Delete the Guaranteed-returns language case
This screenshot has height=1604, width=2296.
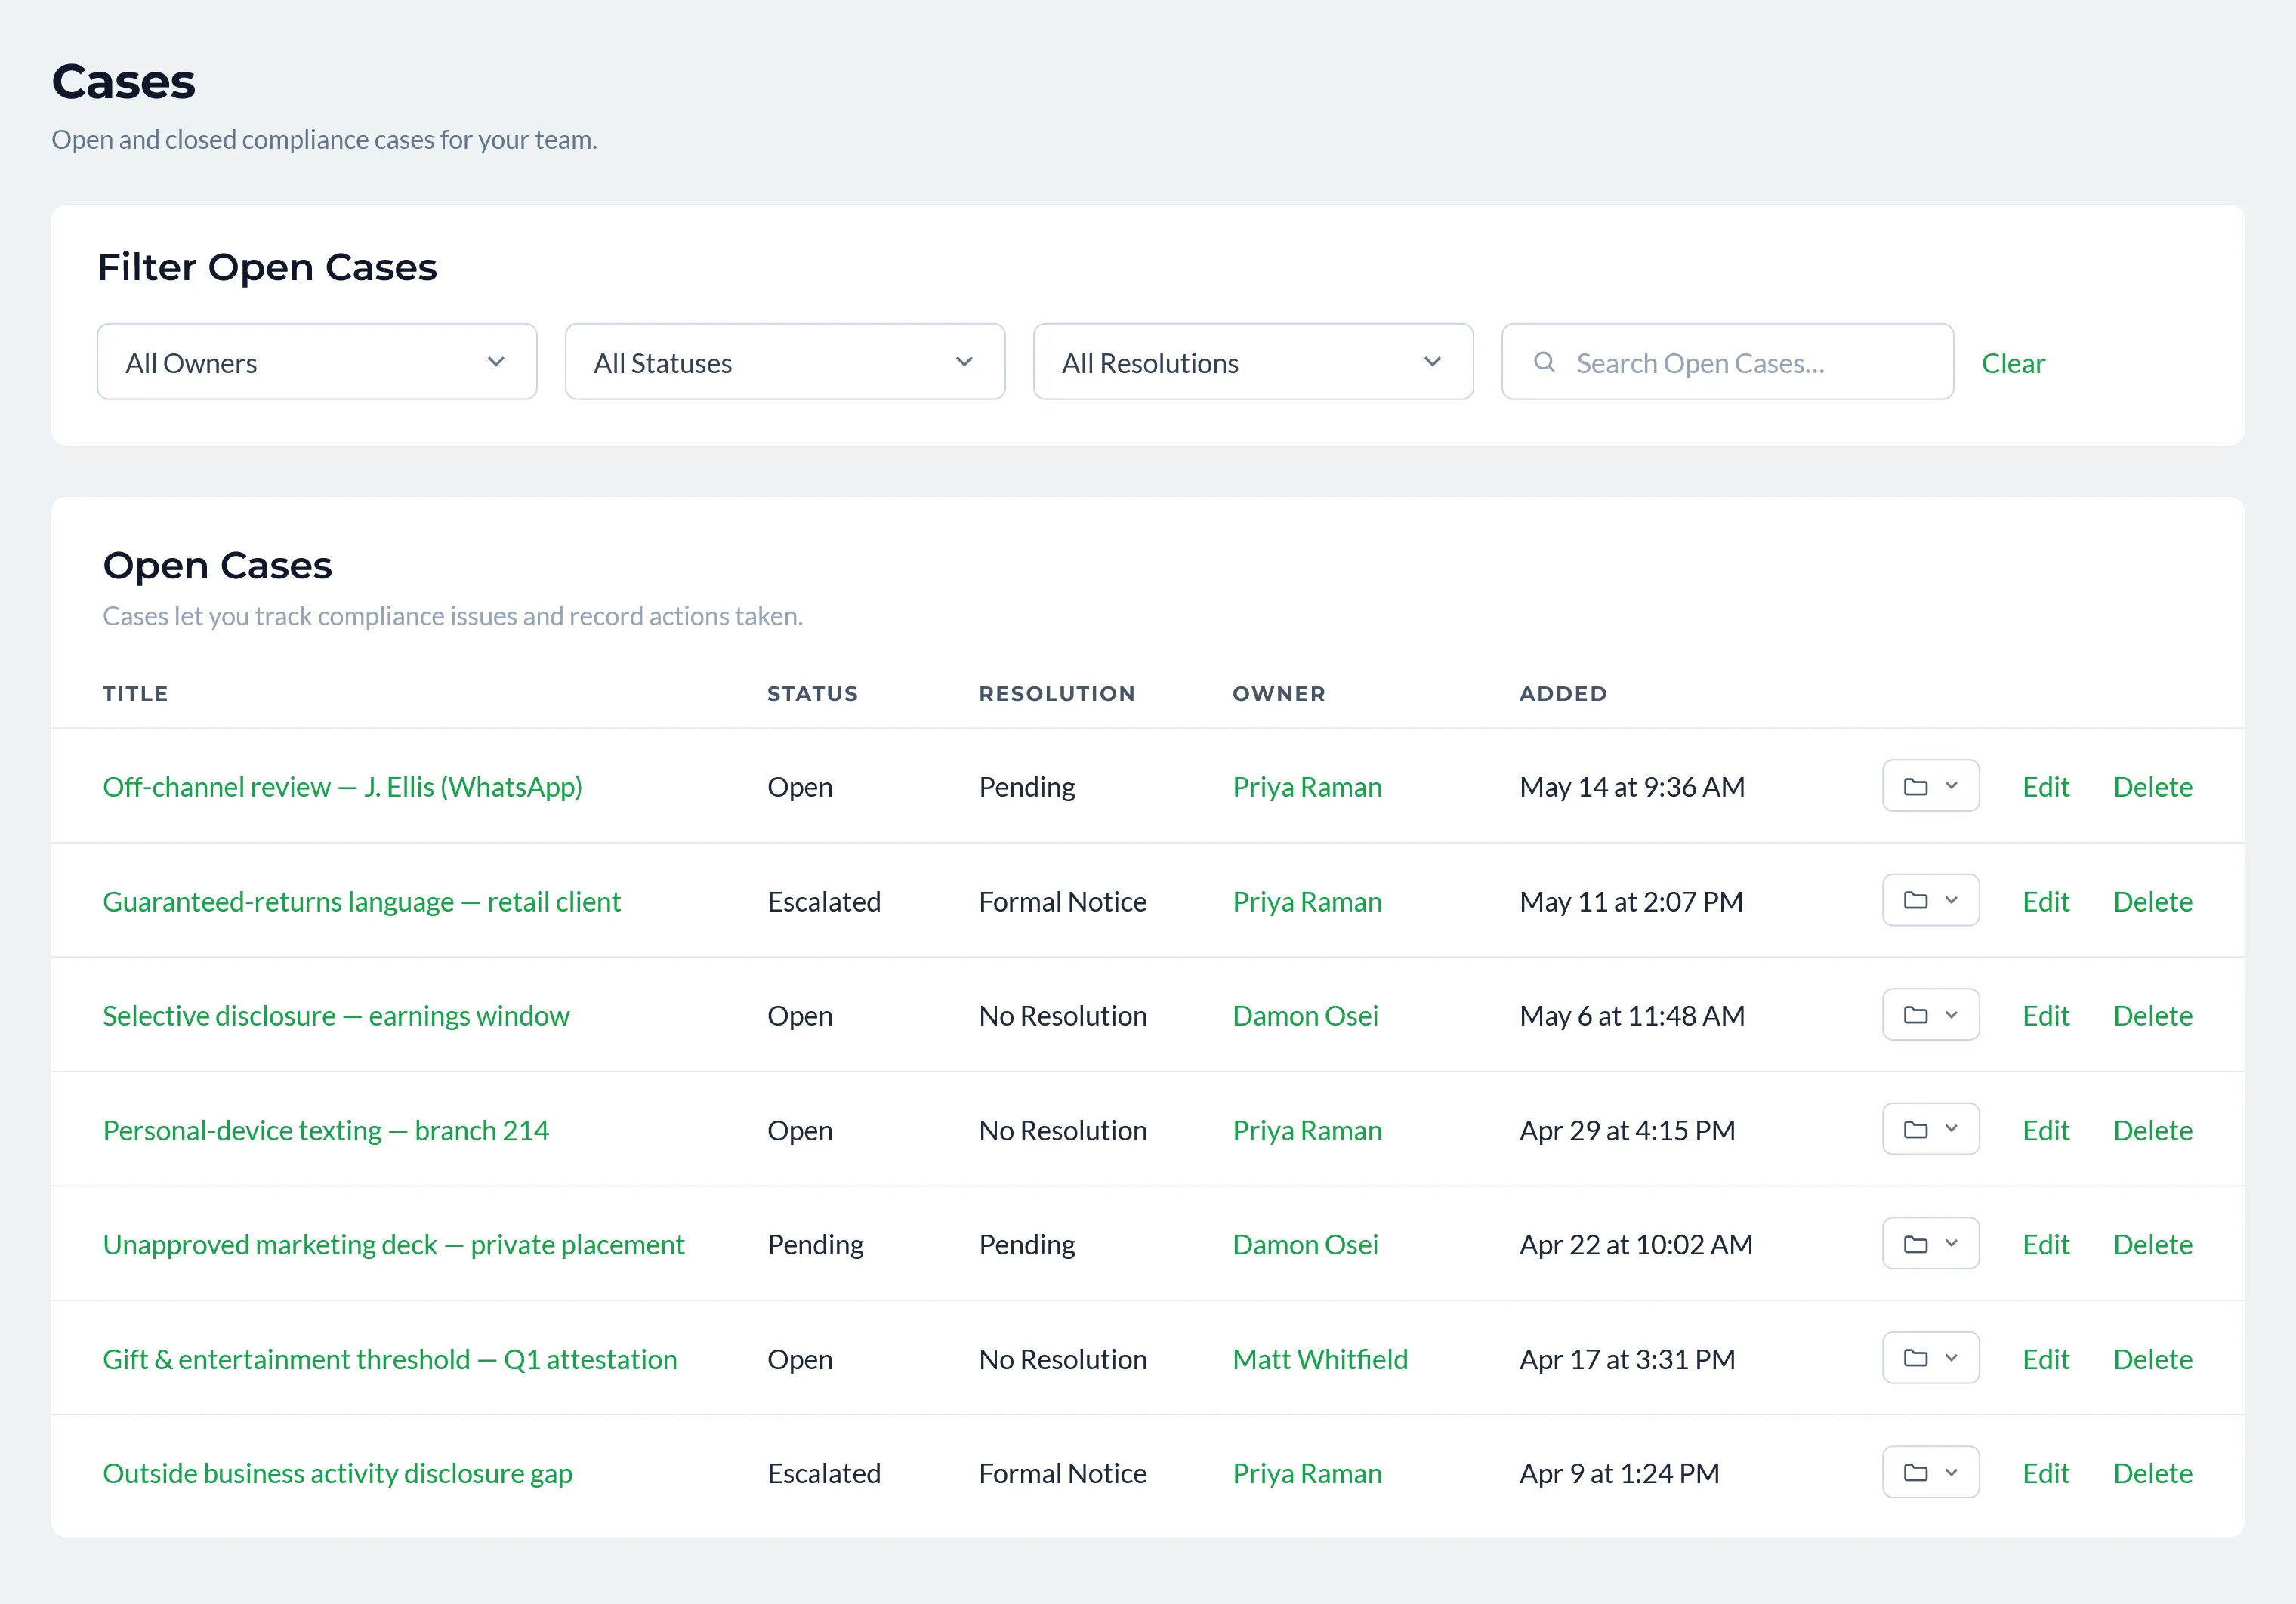click(2152, 901)
